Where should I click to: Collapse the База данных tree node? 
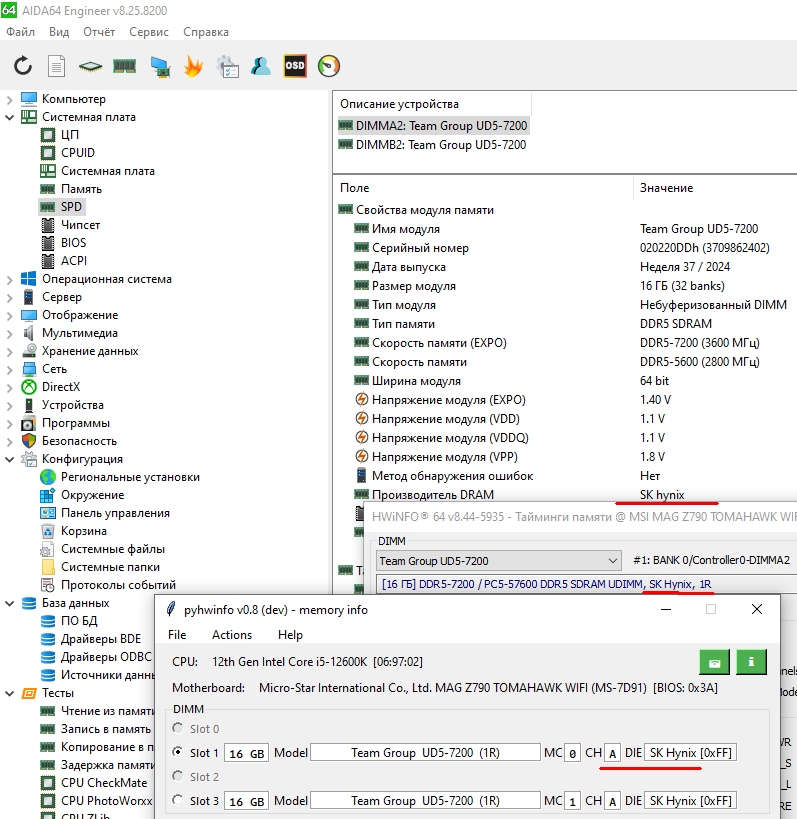pyautogui.click(x=9, y=603)
